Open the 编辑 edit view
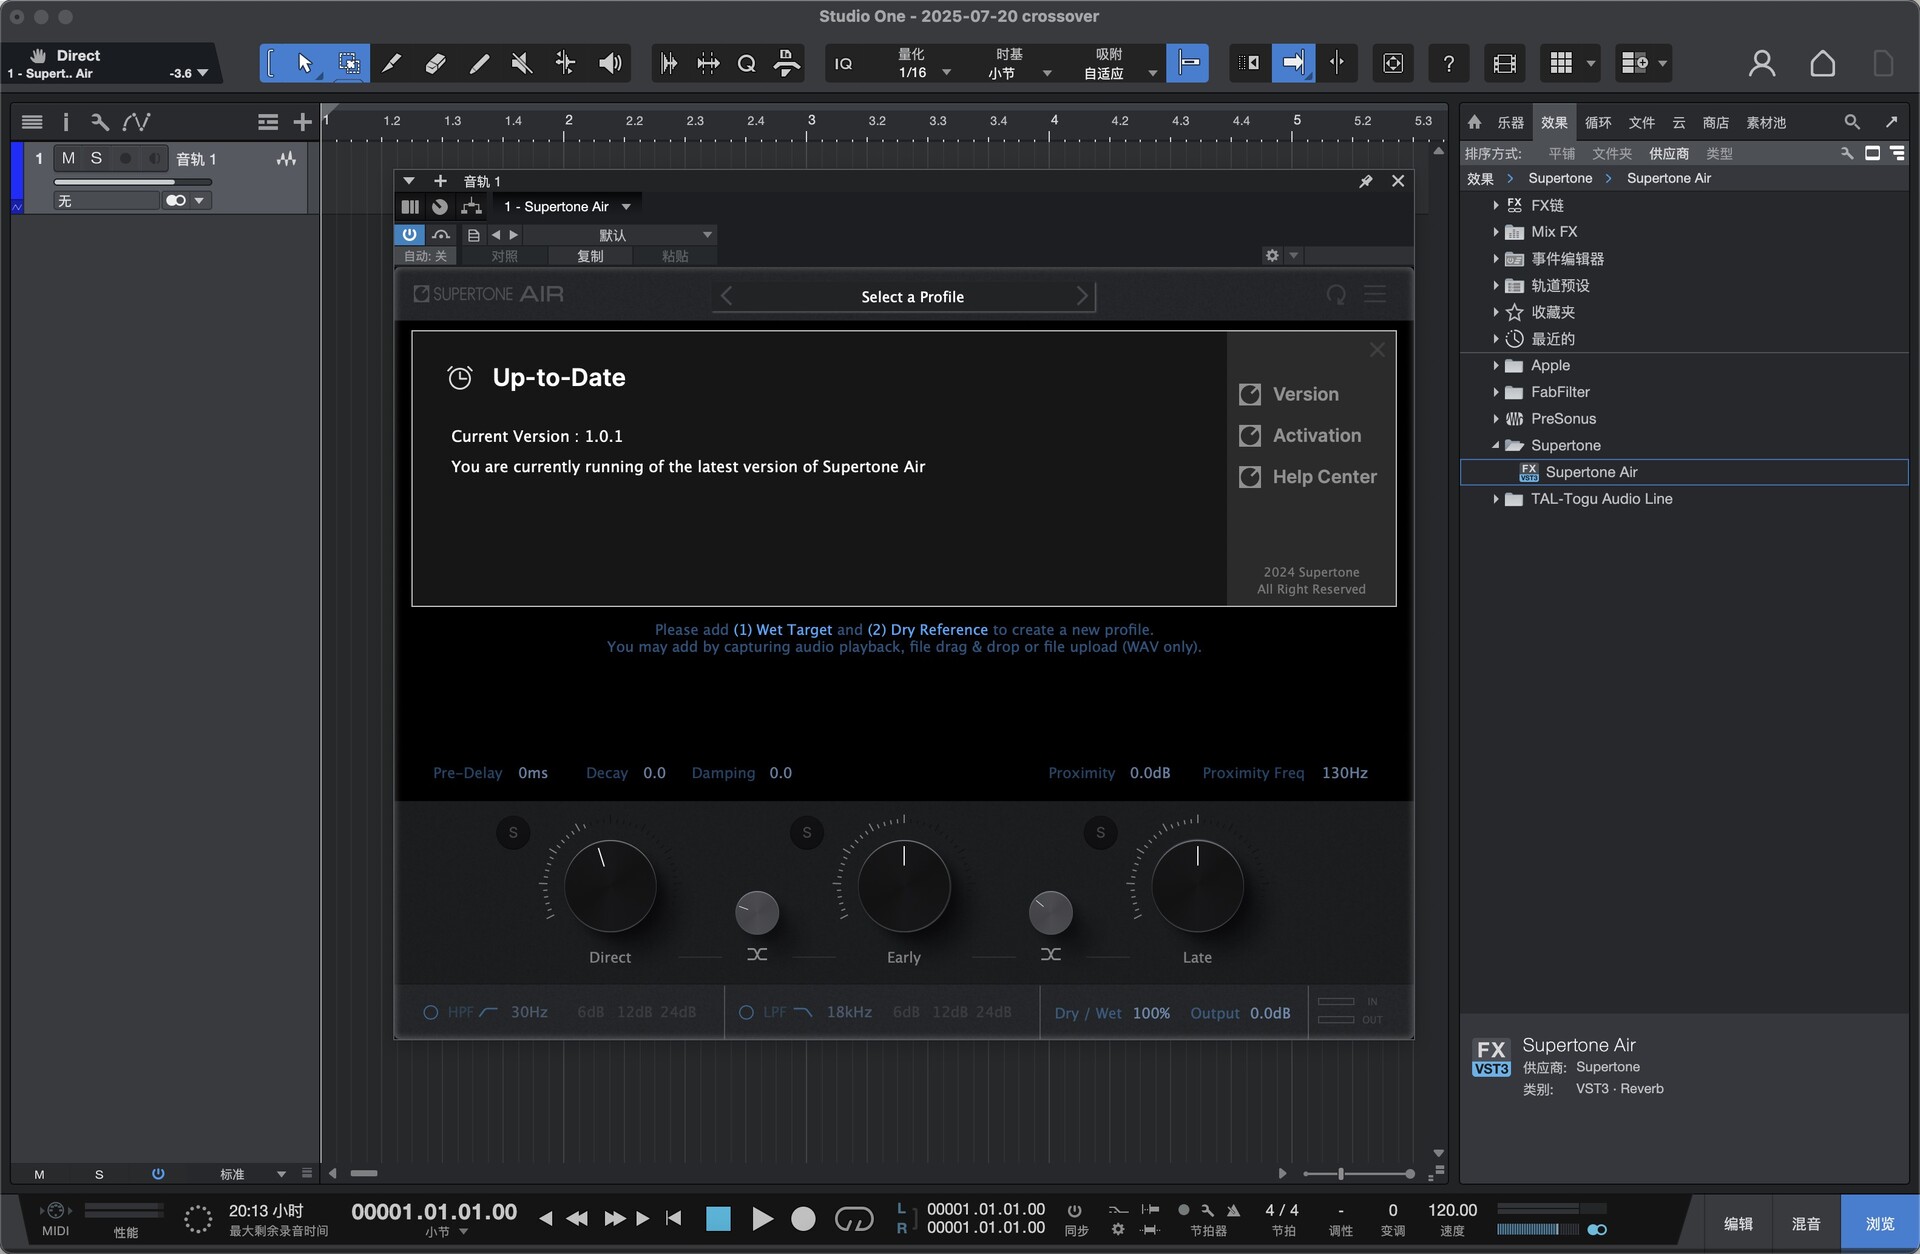The height and width of the screenshot is (1254, 1920). (x=1738, y=1223)
